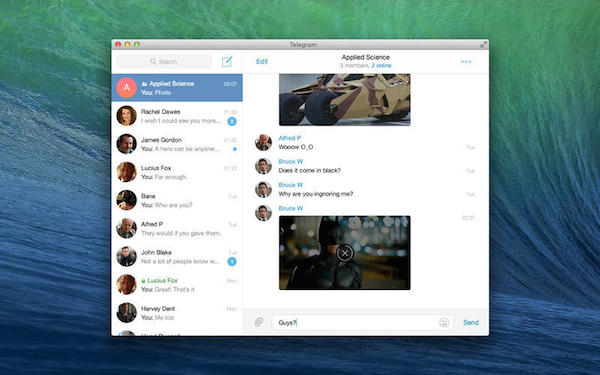Click the 2 online members link

tap(382, 66)
